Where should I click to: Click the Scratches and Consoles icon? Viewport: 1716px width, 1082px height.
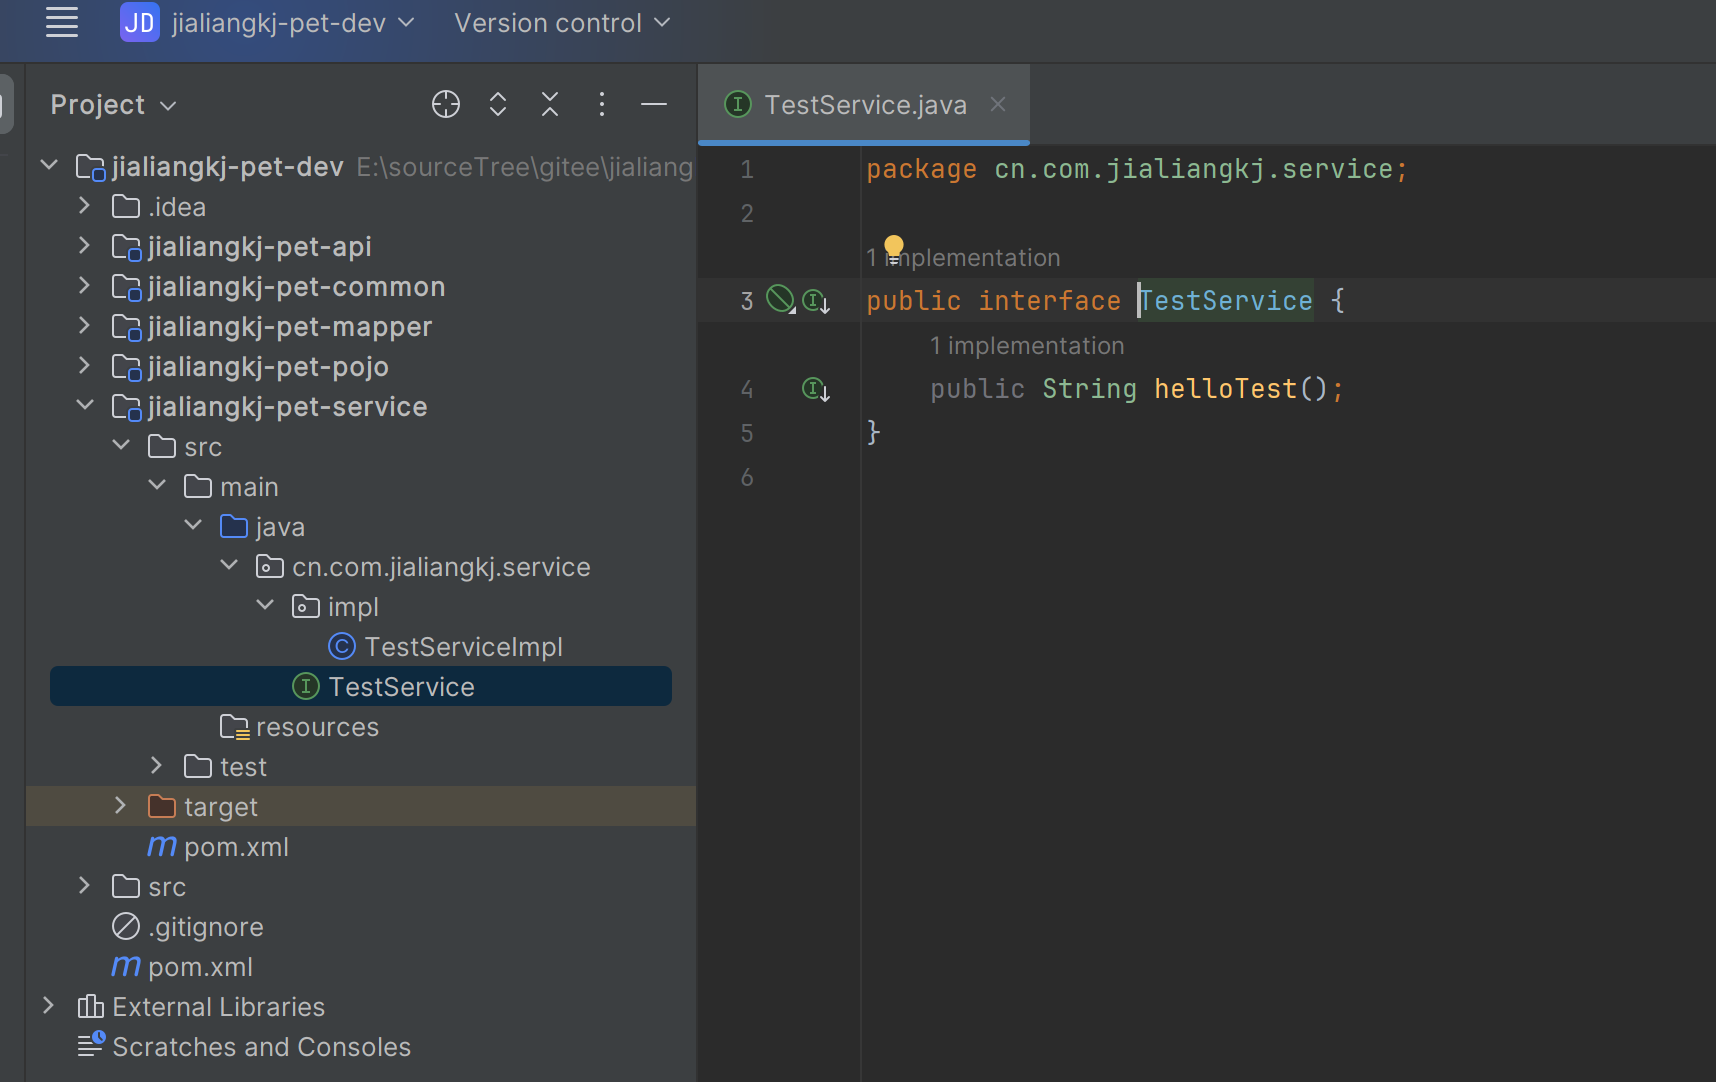click(91, 1045)
